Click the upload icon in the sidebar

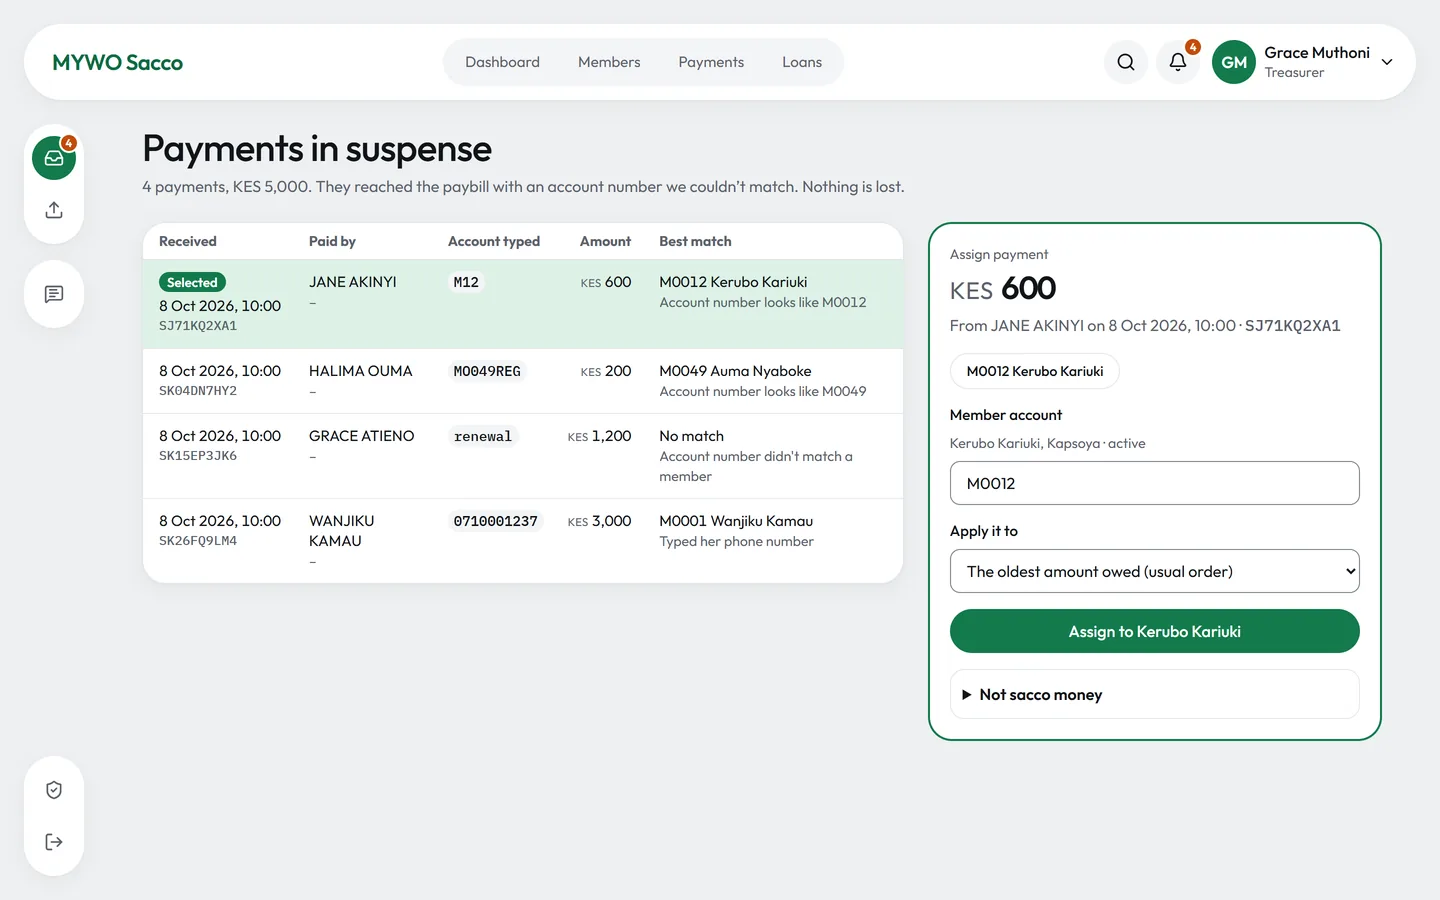pyautogui.click(x=54, y=210)
